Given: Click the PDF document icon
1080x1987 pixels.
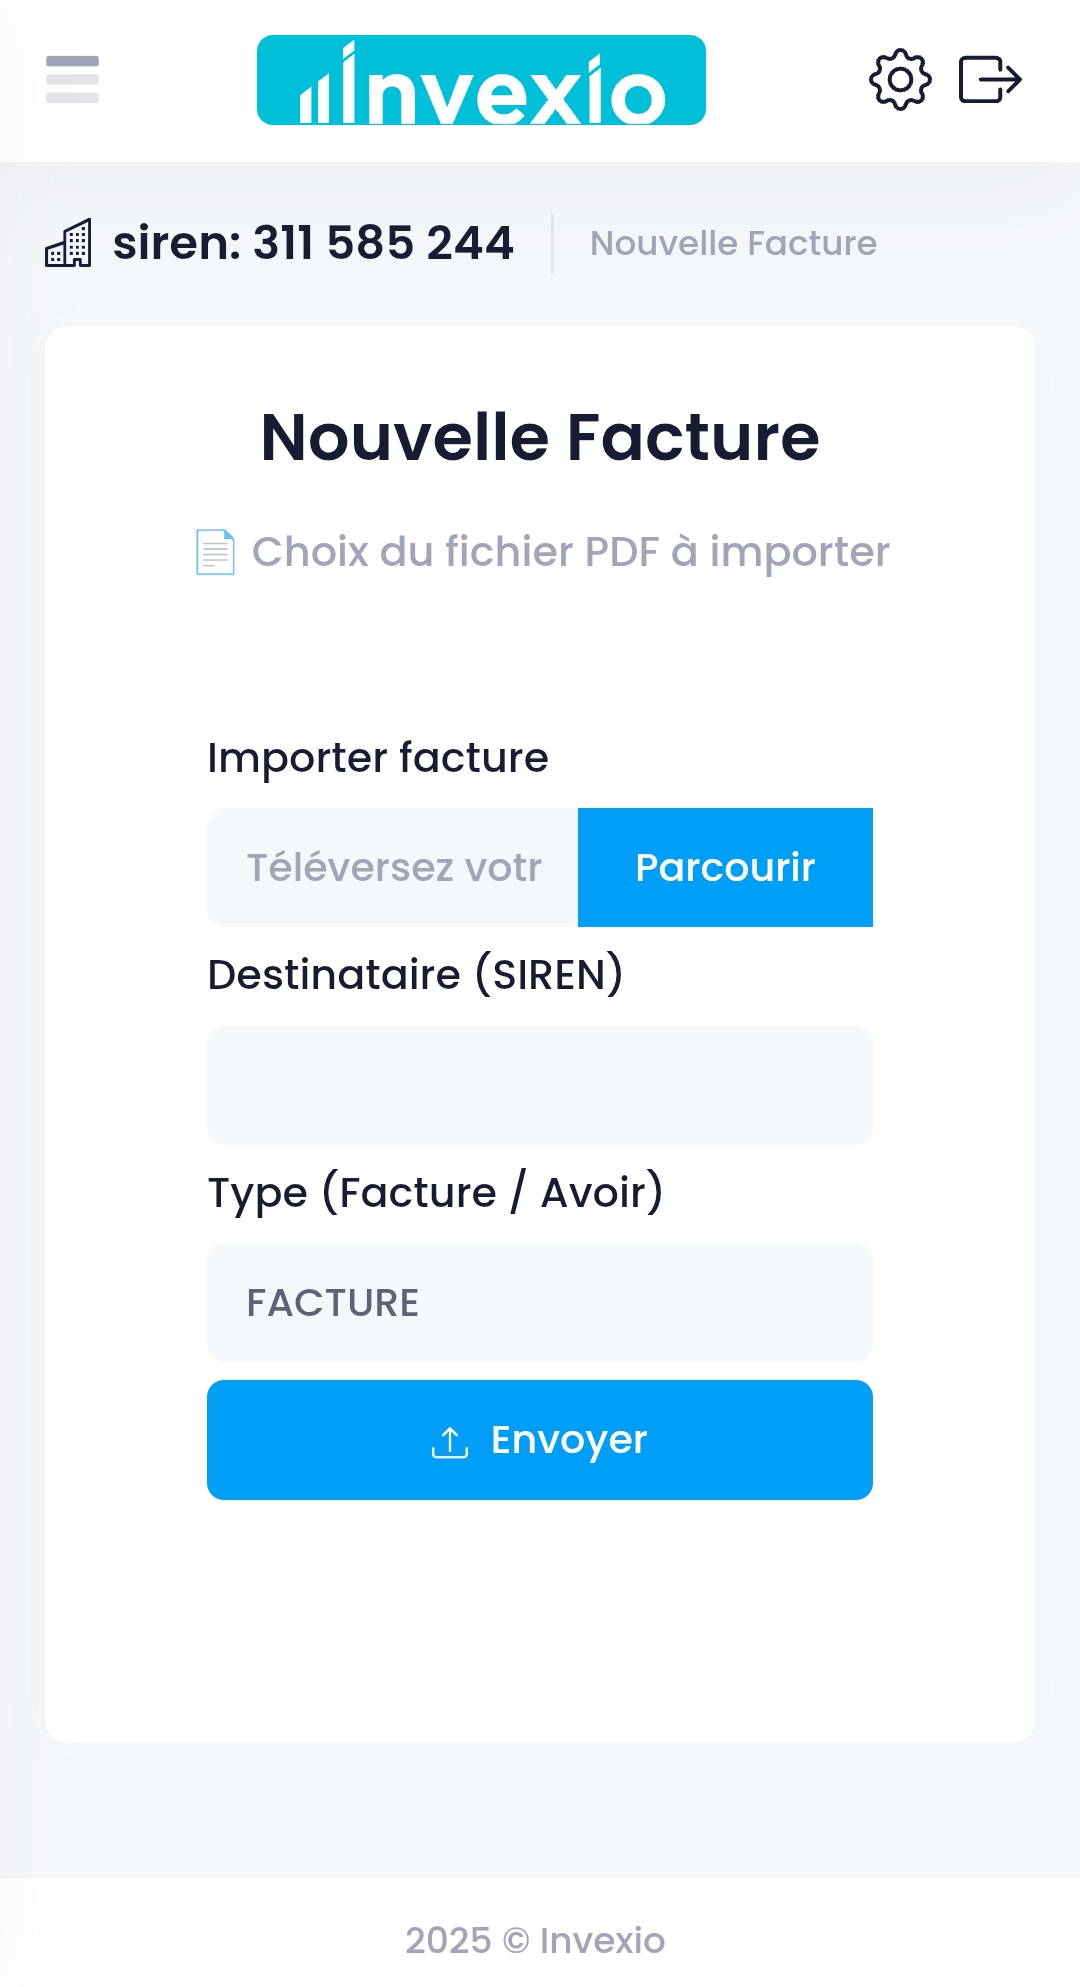Looking at the screenshot, I should 214,552.
